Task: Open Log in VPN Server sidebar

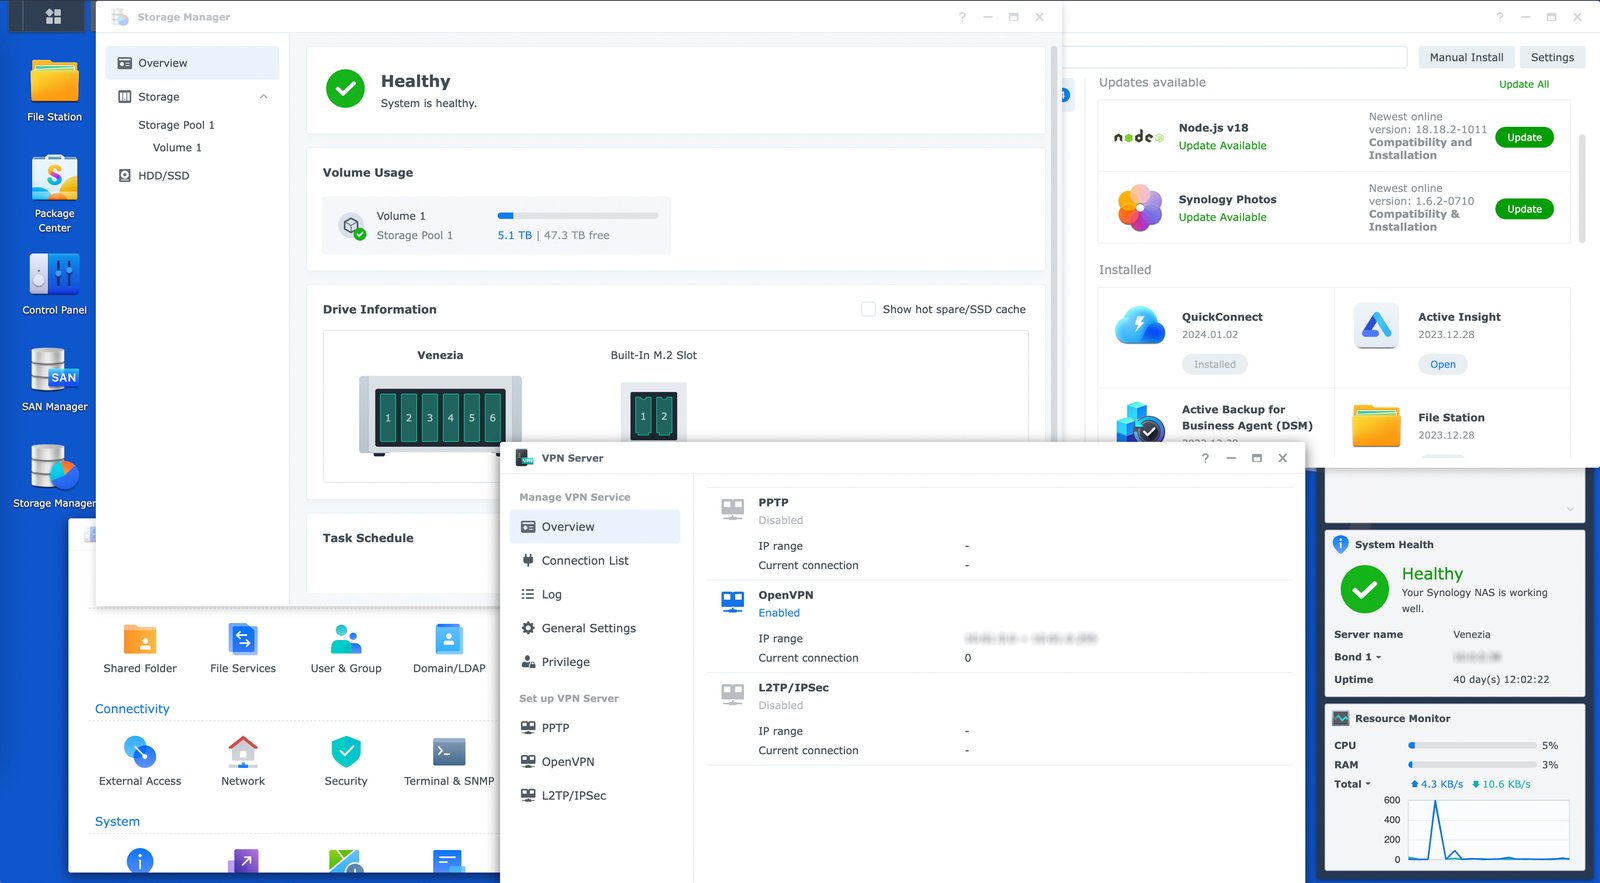Action: (x=595, y=595)
